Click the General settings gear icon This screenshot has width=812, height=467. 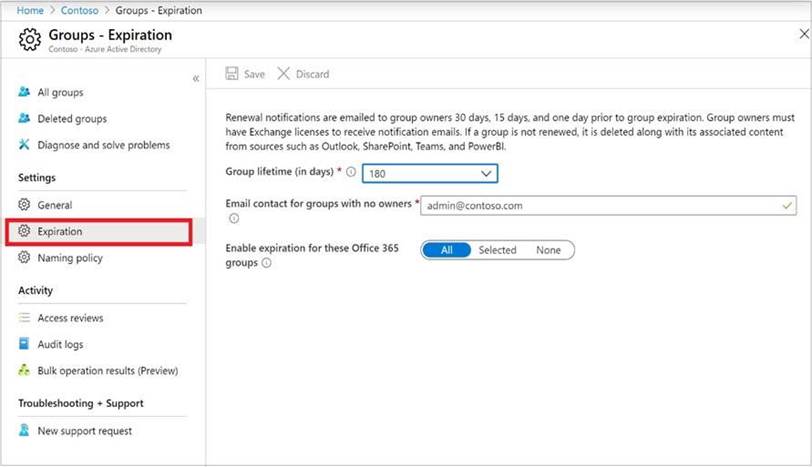[25, 205]
